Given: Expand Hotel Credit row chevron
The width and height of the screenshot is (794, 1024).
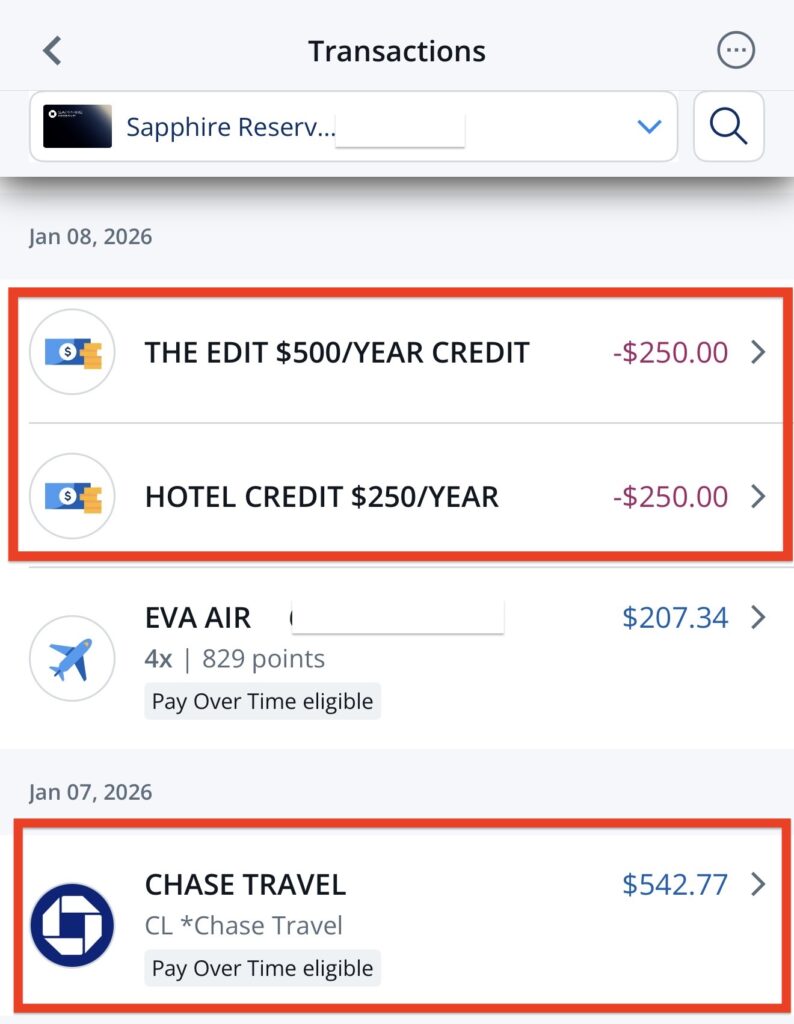Looking at the screenshot, I should tap(758, 497).
